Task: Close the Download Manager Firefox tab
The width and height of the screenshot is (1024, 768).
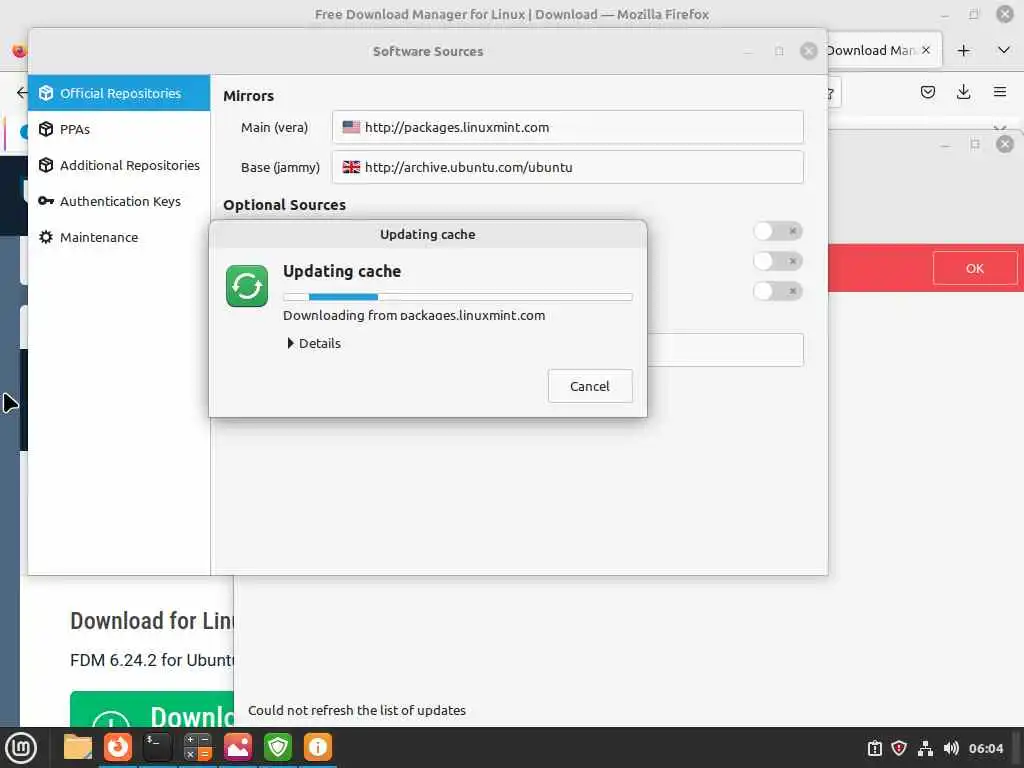Action: pyautogui.click(x=926, y=50)
